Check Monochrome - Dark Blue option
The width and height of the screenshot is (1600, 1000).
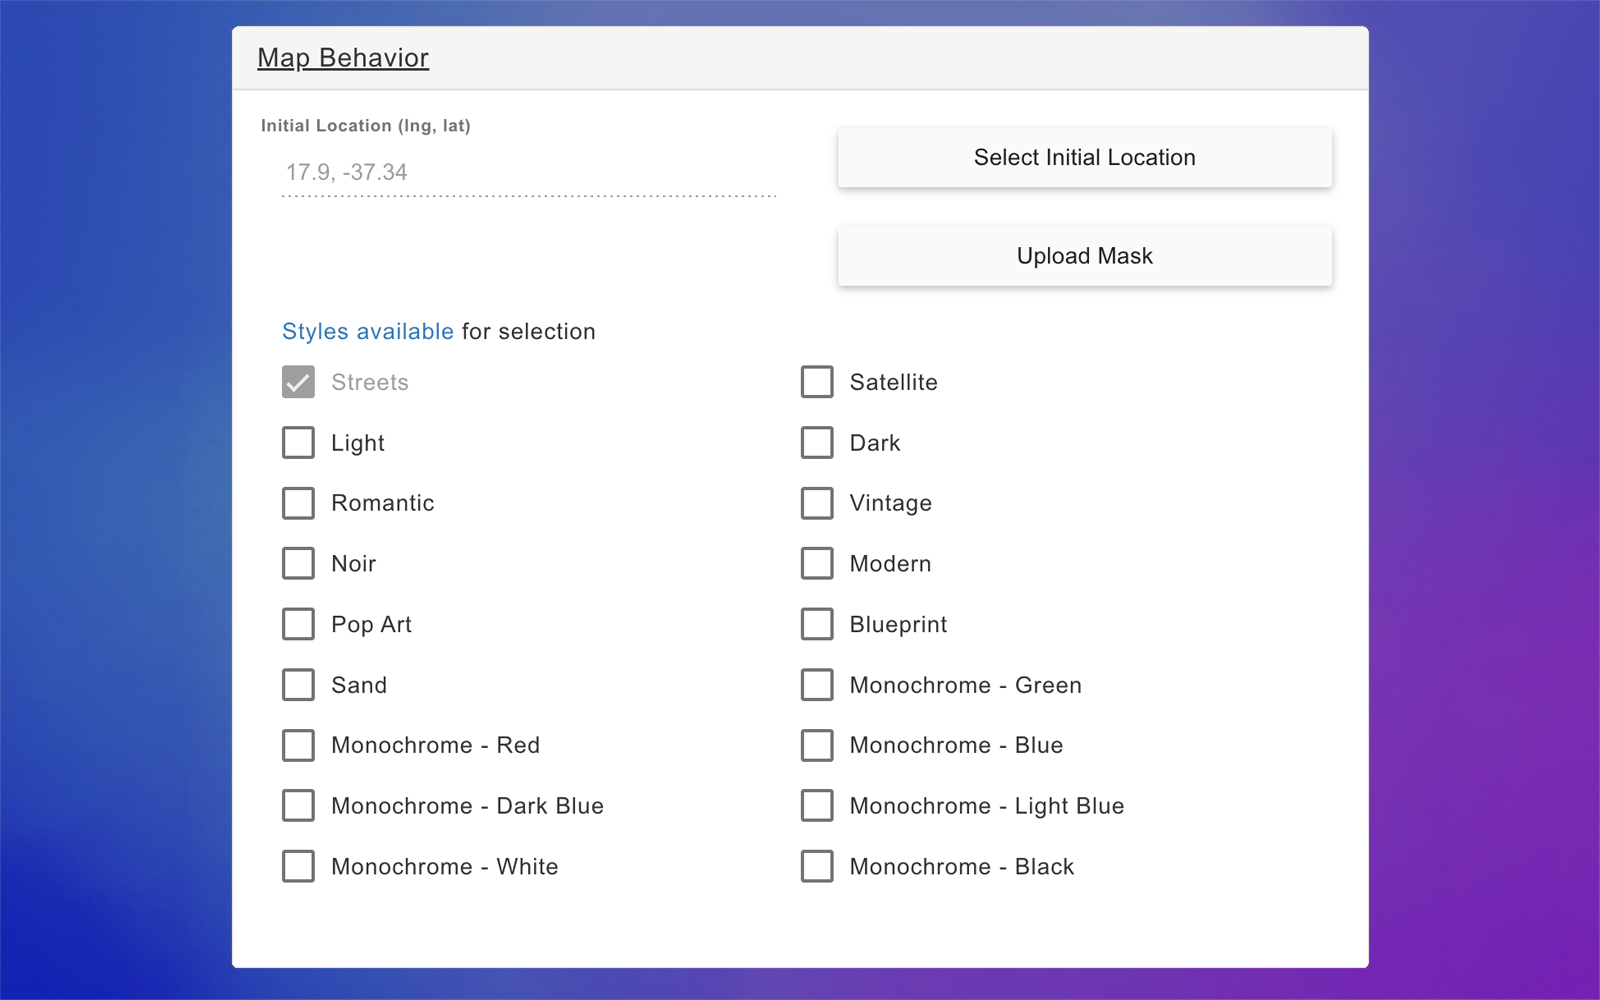pyautogui.click(x=298, y=806)
